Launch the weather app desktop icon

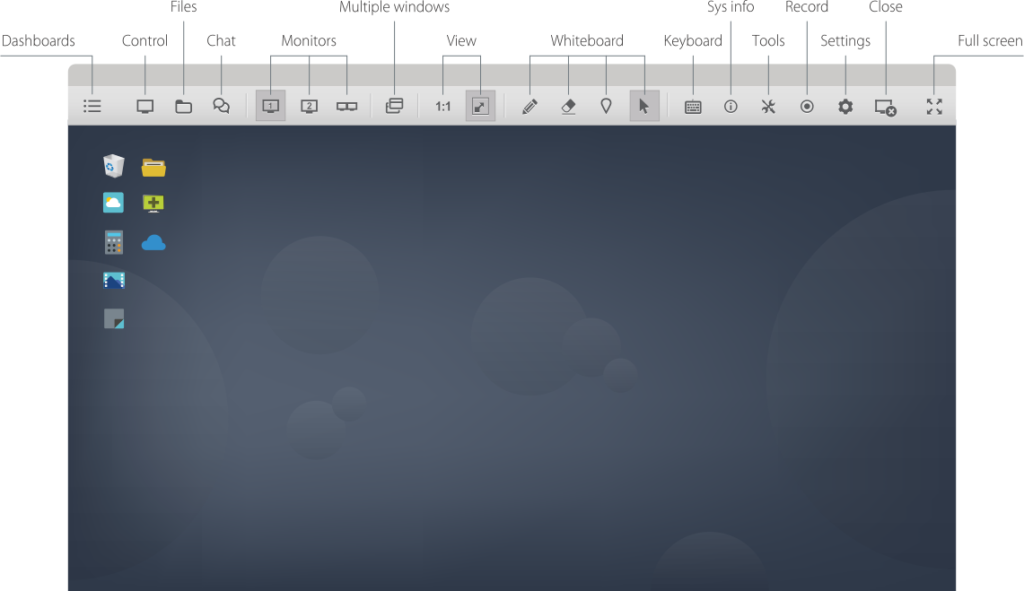coord(114,202)
